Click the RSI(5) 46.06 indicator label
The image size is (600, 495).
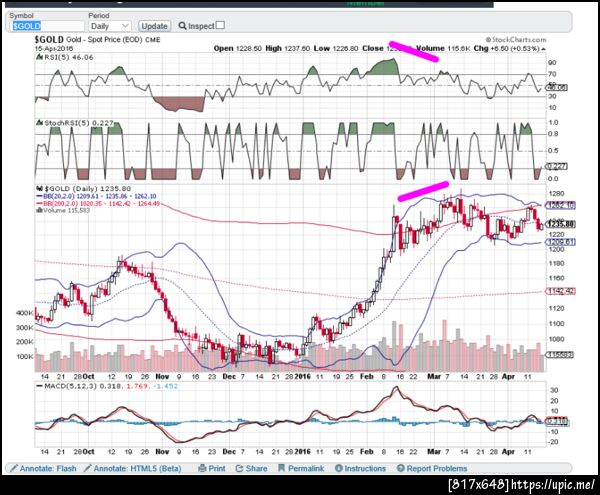[x=69, y=57]
